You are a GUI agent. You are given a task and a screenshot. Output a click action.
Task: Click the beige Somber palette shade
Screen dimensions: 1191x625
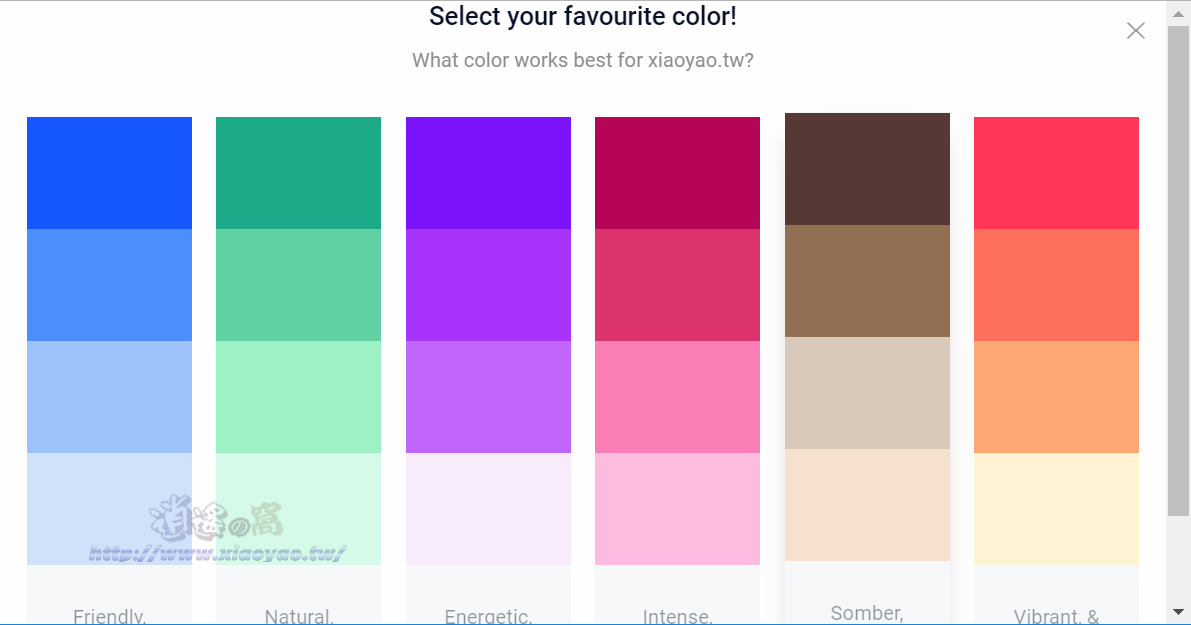click(867, 393)
